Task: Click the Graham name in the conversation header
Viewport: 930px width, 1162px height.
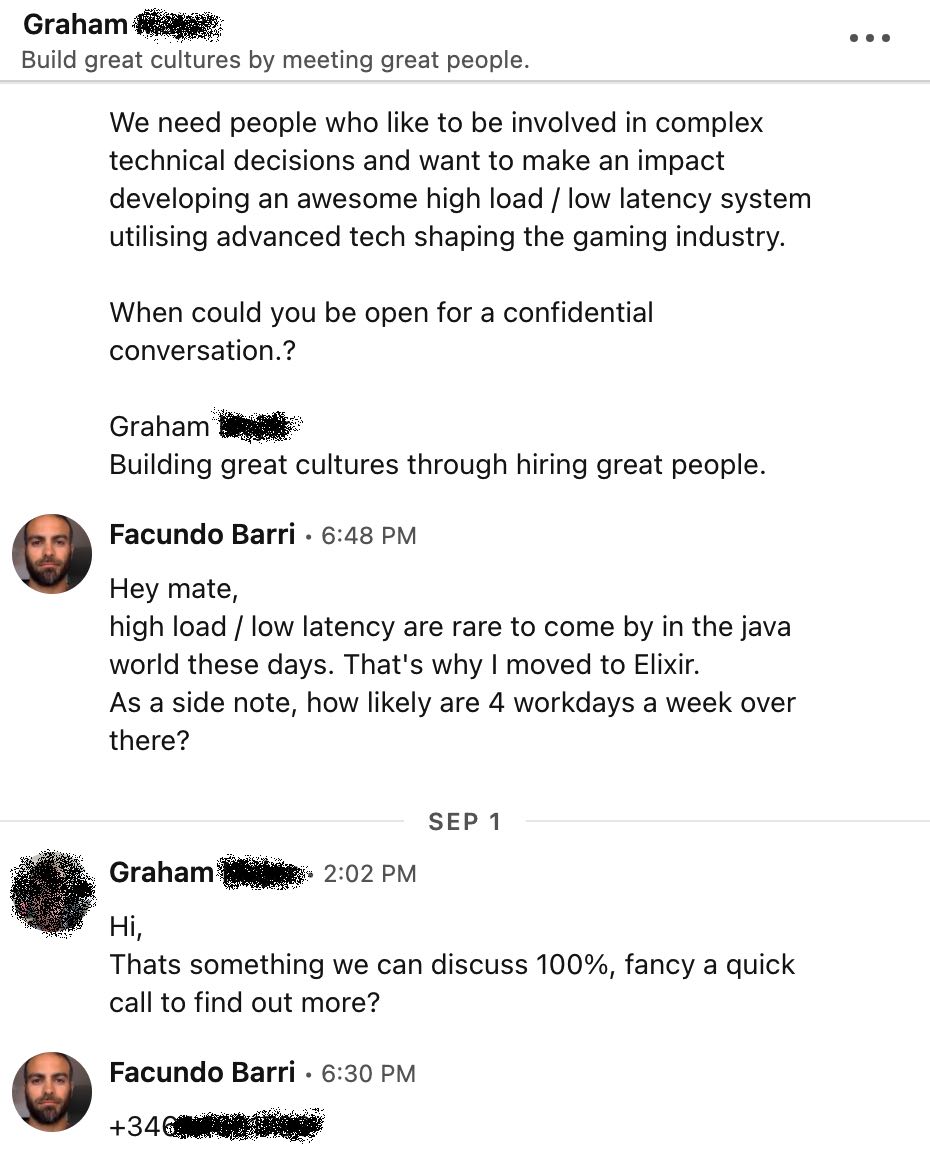Action: (x=75, y=24)
